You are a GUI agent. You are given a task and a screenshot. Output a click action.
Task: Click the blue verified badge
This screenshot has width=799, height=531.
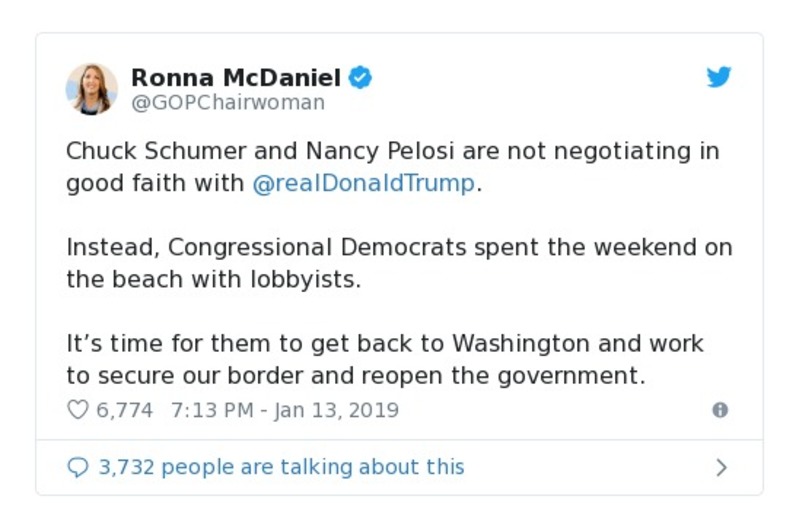point(361,78)
